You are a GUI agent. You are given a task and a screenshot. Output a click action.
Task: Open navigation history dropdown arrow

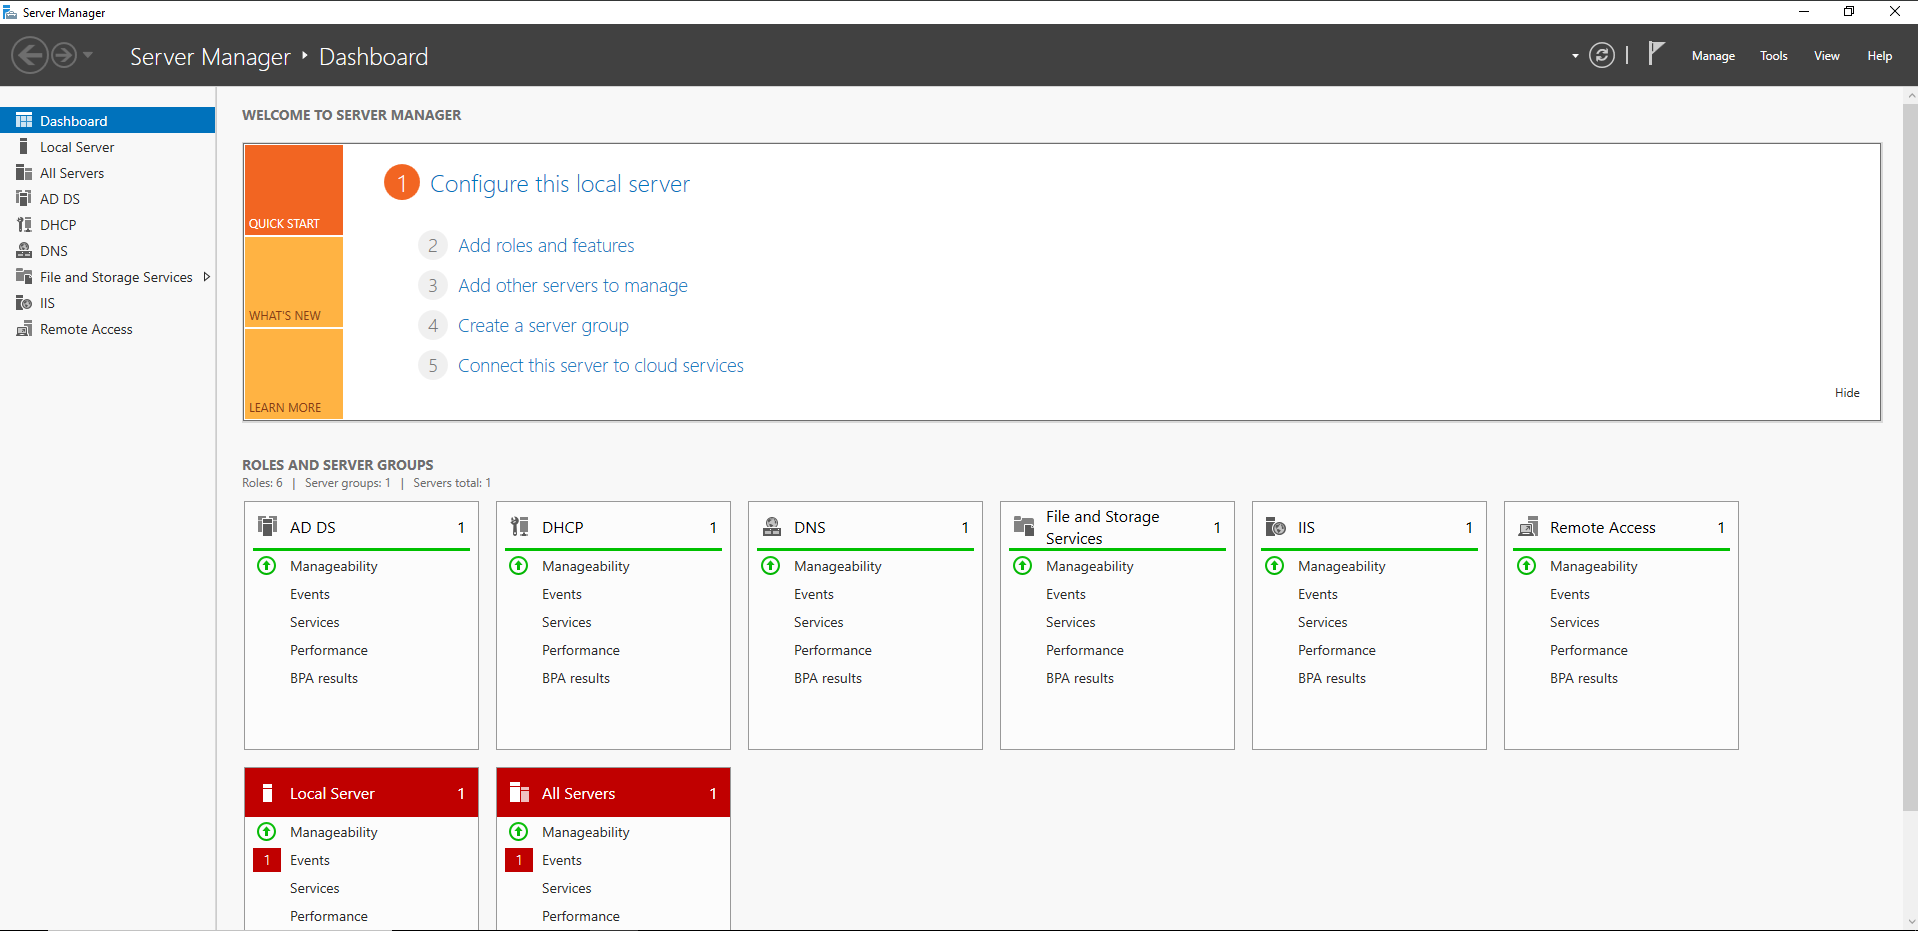pos(88,55)
